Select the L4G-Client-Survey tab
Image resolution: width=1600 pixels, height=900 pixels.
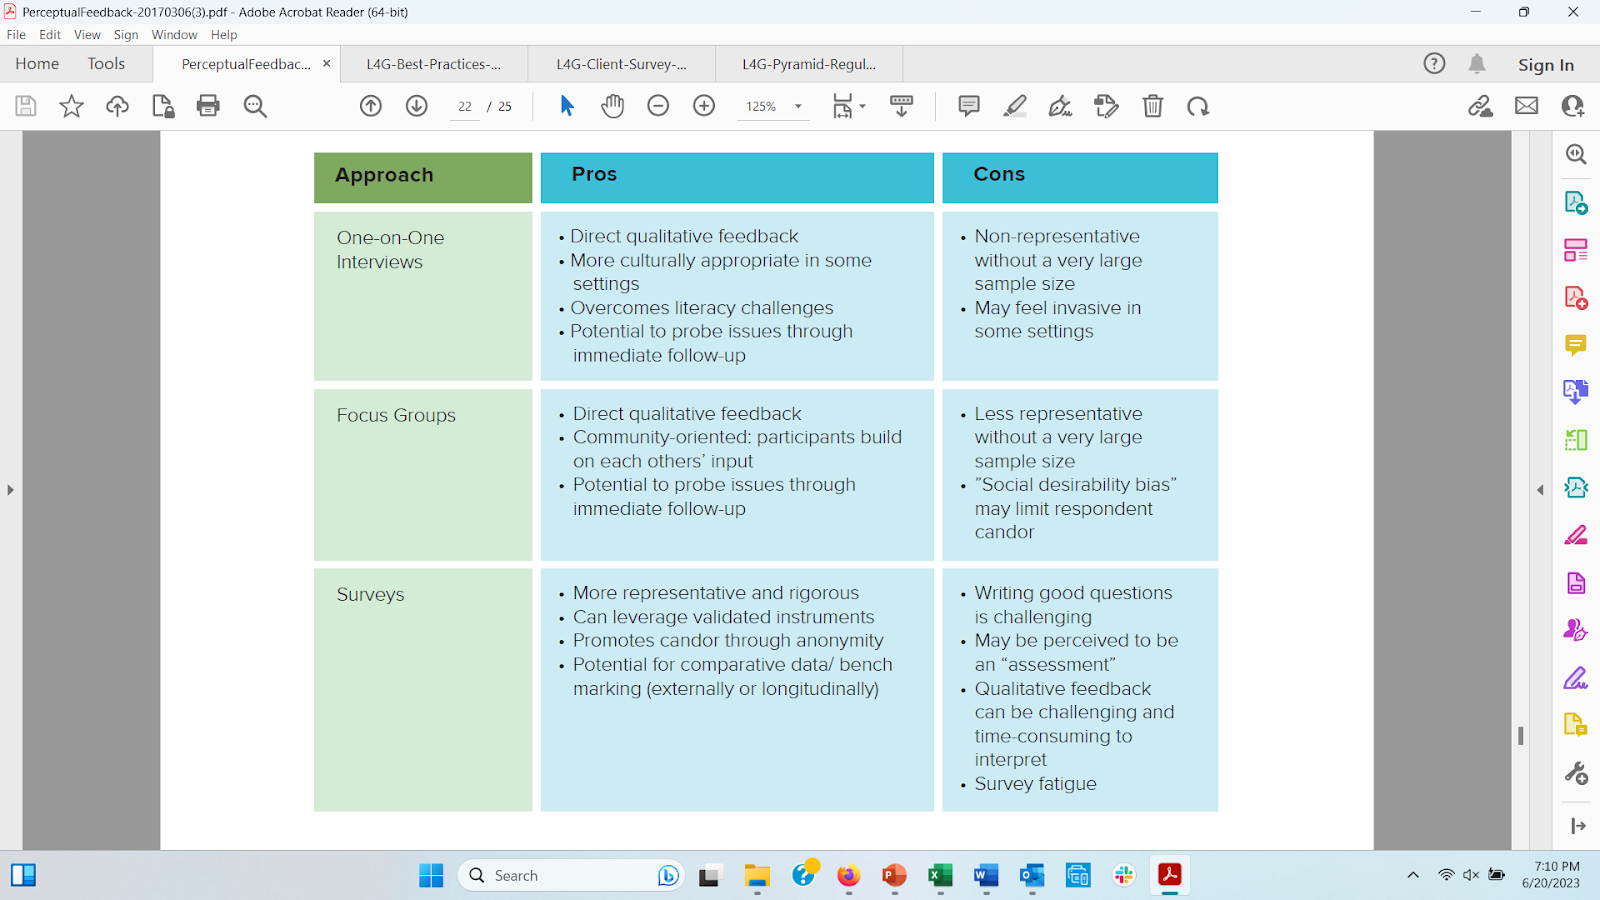pyautogui.click(x=621, y=64)
